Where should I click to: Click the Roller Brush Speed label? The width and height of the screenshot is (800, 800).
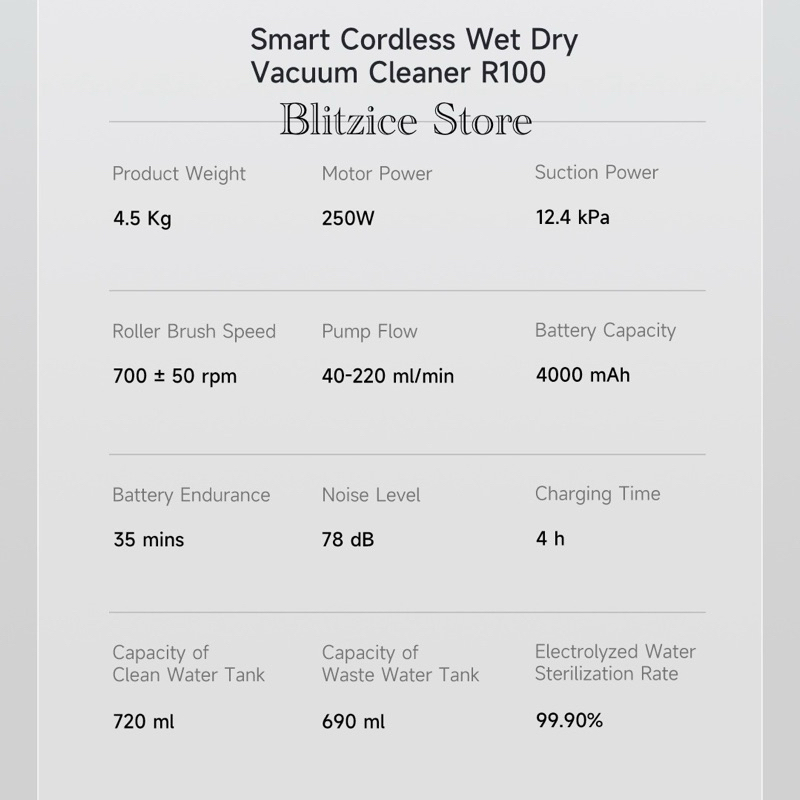click(x=194, y=332)
